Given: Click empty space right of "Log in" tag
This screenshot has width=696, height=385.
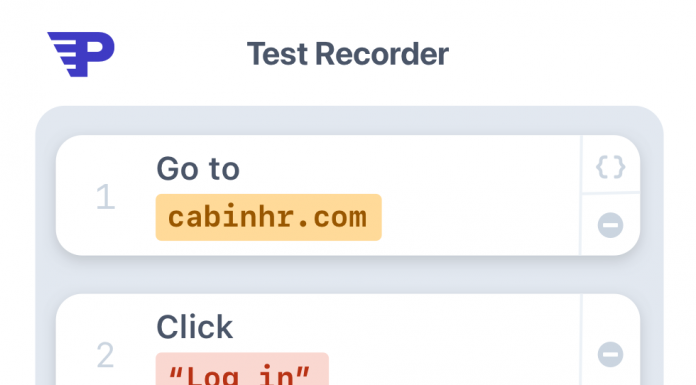Looking at the screenshot, I should pos(453,369).
